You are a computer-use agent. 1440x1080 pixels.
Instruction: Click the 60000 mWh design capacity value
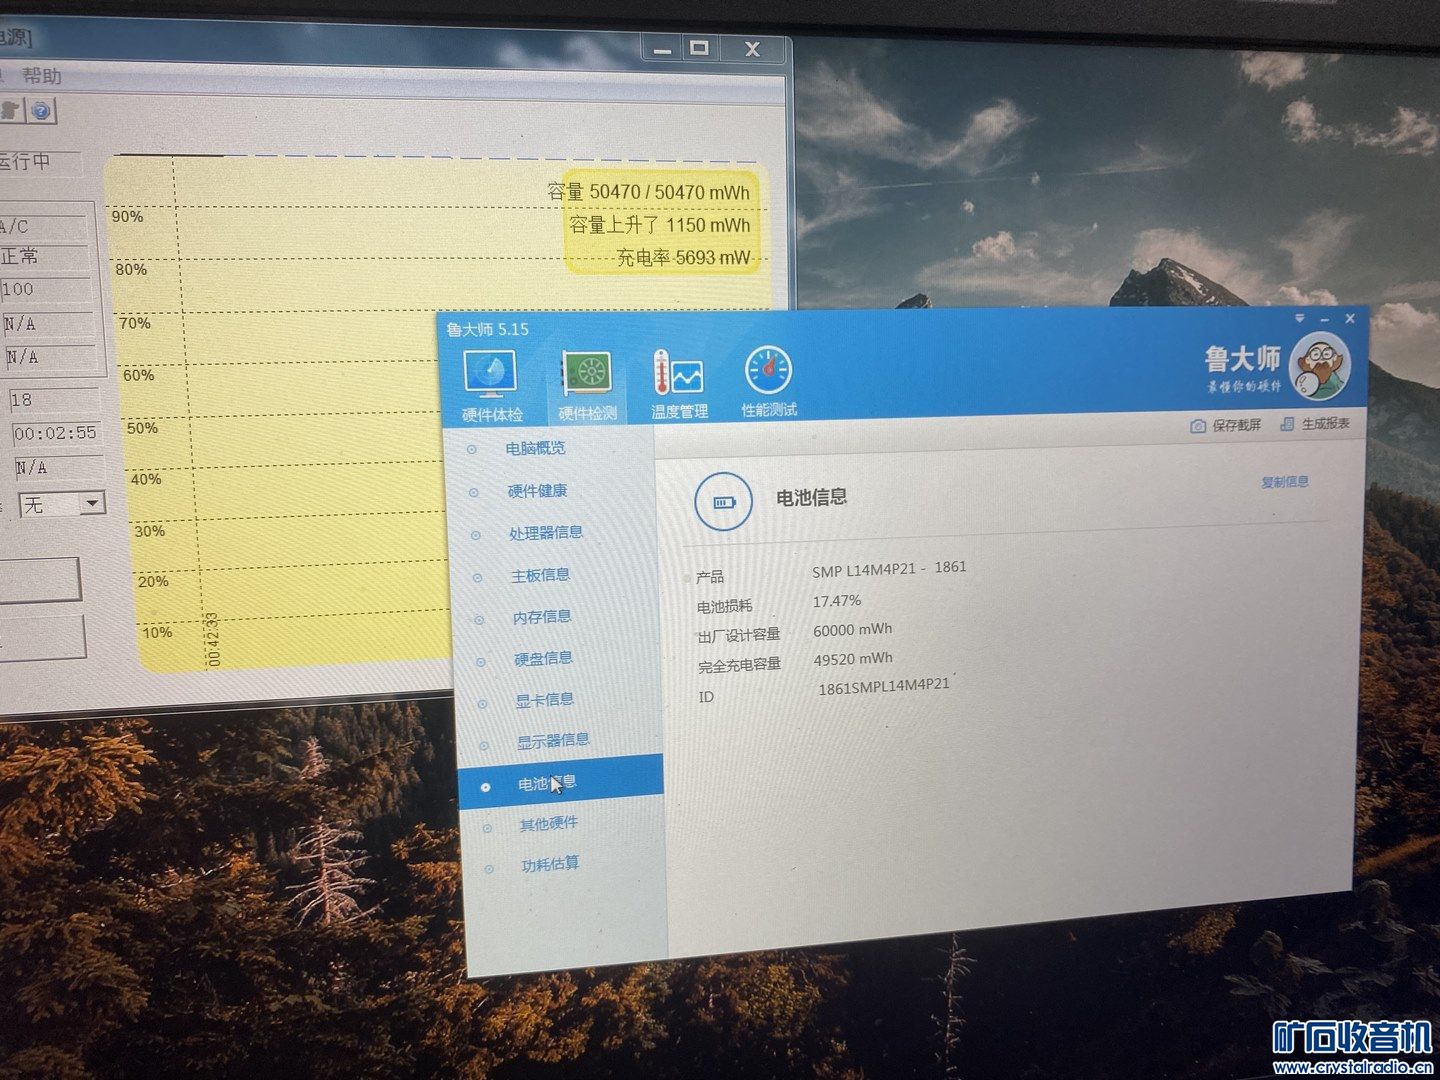[x=853, y=630]
